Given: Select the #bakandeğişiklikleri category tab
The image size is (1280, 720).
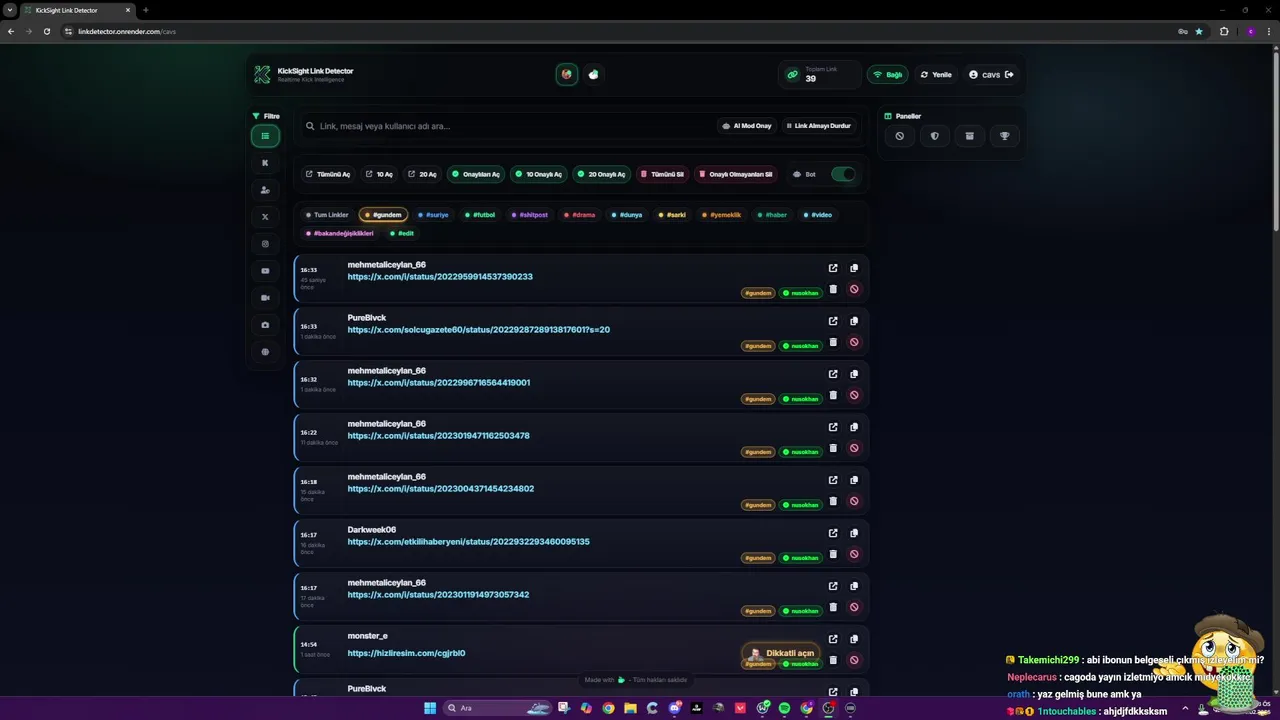Looking at the screenshot, I should click(340, 233).
